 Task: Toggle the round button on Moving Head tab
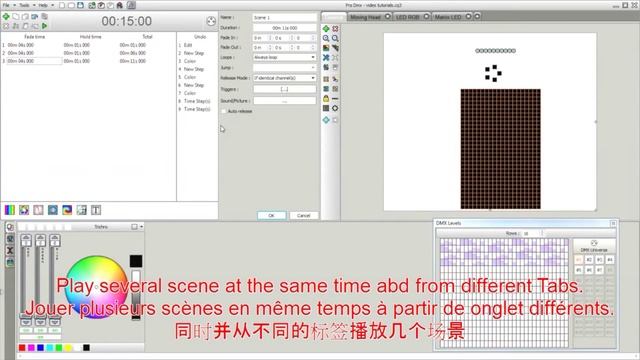387,16
